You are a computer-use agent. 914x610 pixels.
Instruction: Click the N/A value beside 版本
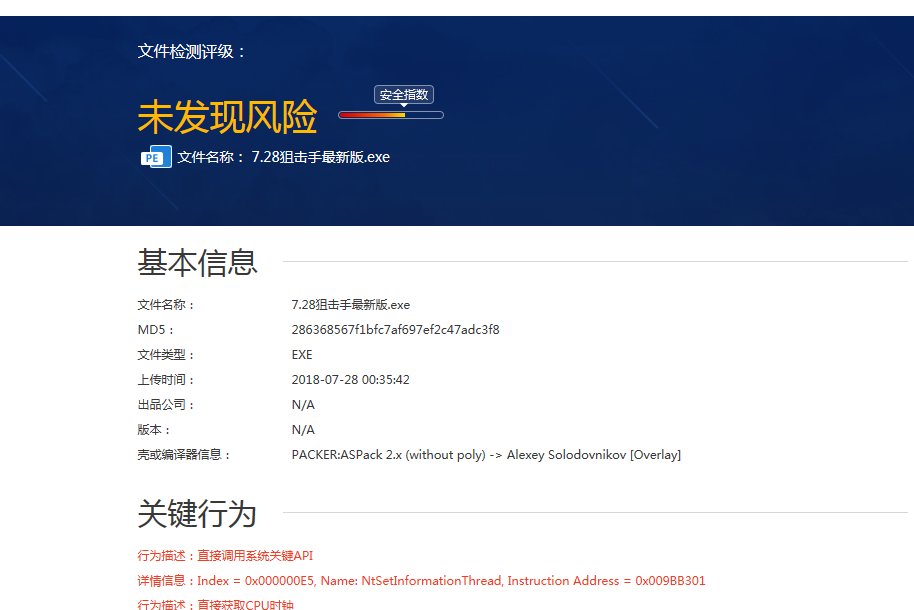pyautogui.click(x=303, y=430)
